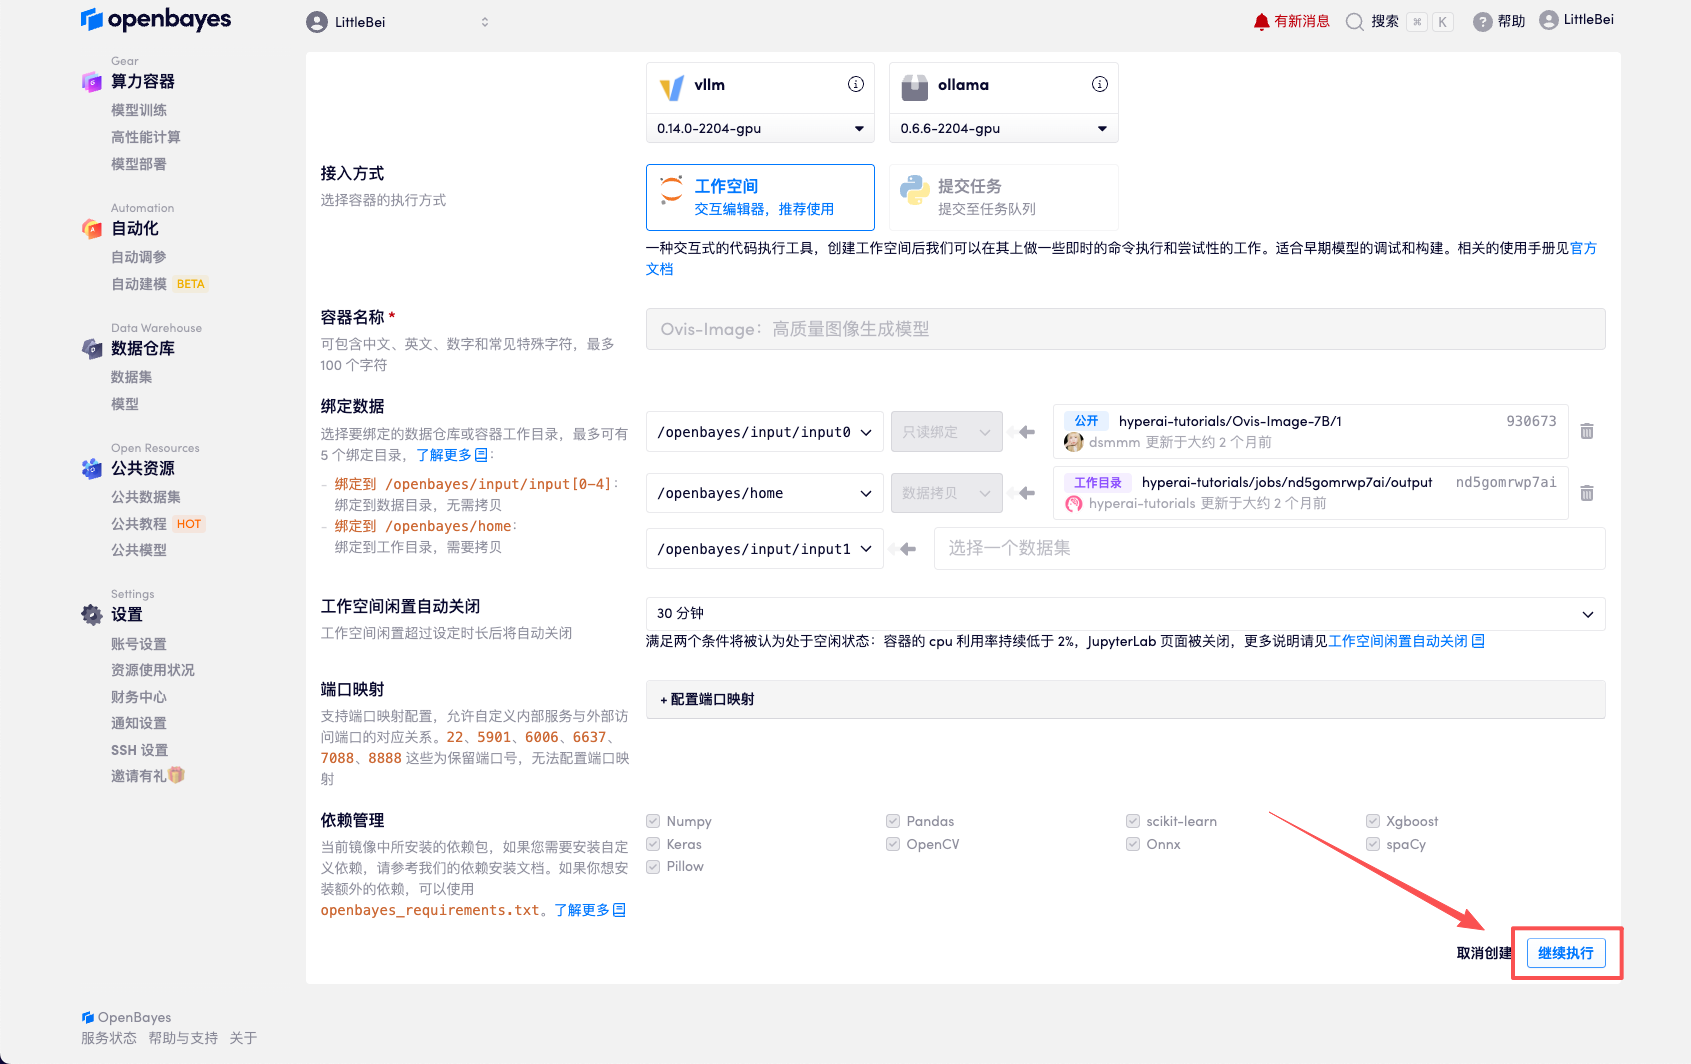1691x1064 pixels.
Task: Toggle the spaCy checkbox
Action: [x=1373, y=844]
